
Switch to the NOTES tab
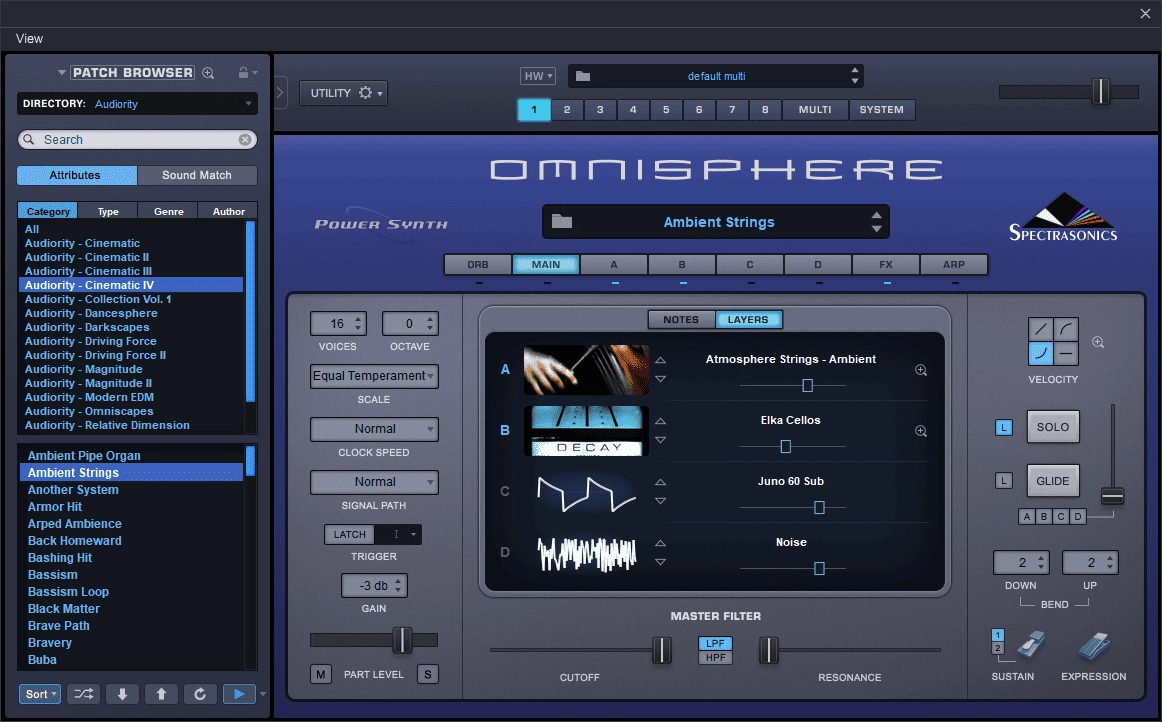tap(681, 319)
